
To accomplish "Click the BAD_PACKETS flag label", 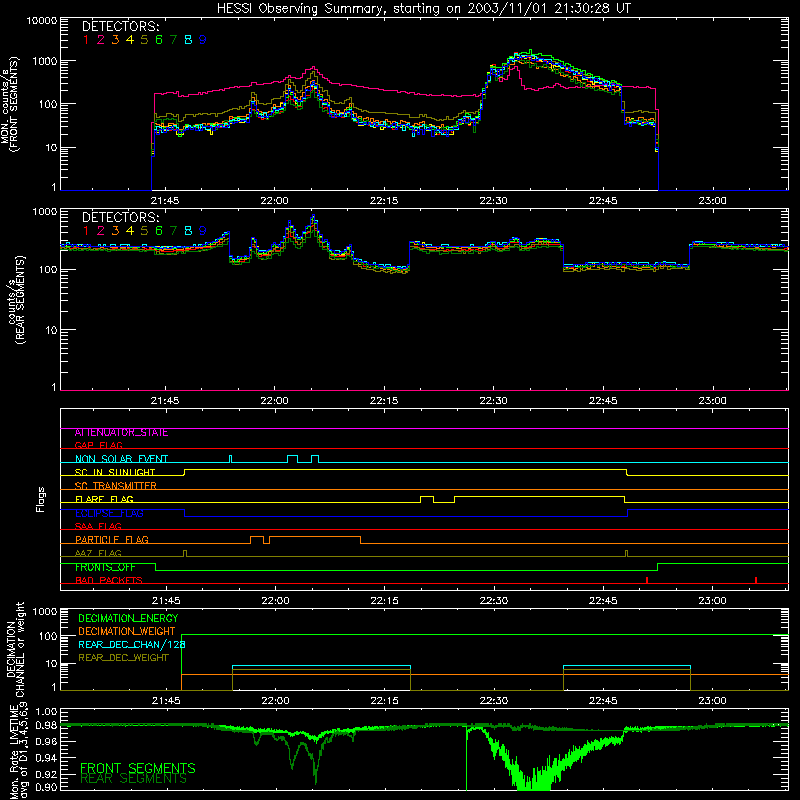I will click(109, 580).
